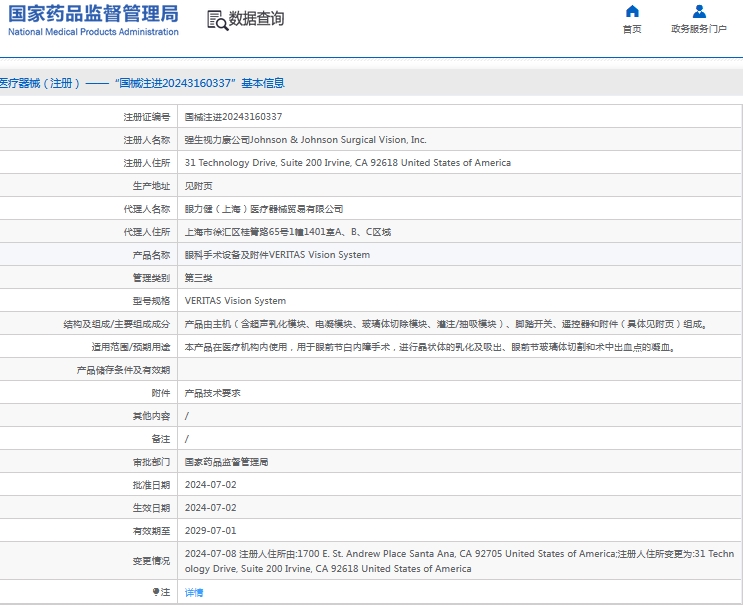743x610 pixels.
Task: Click the 结构及组成/主要组成成分 label
Action: (x=117, y=324)
